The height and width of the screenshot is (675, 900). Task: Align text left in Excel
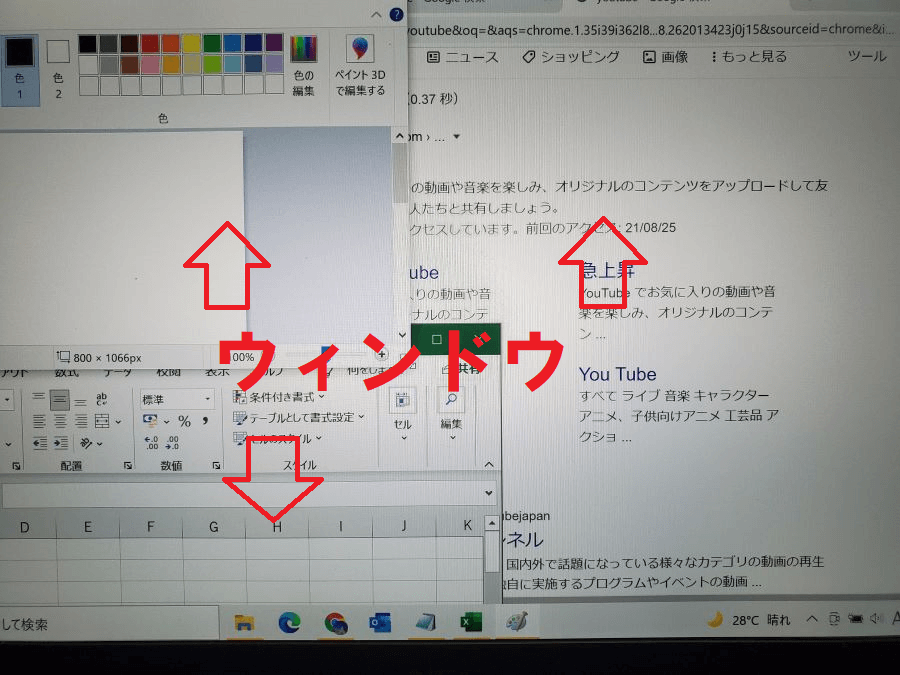coord(39,422)
